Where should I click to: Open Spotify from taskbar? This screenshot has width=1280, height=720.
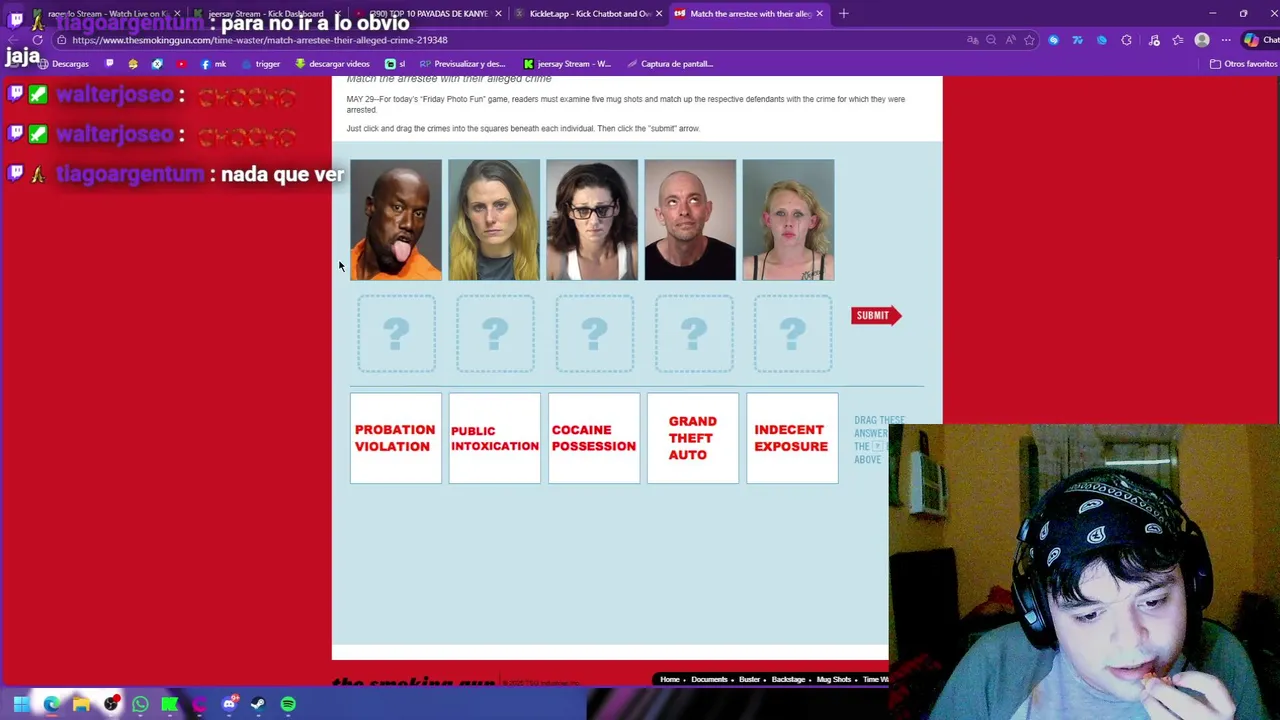point(288,705)
